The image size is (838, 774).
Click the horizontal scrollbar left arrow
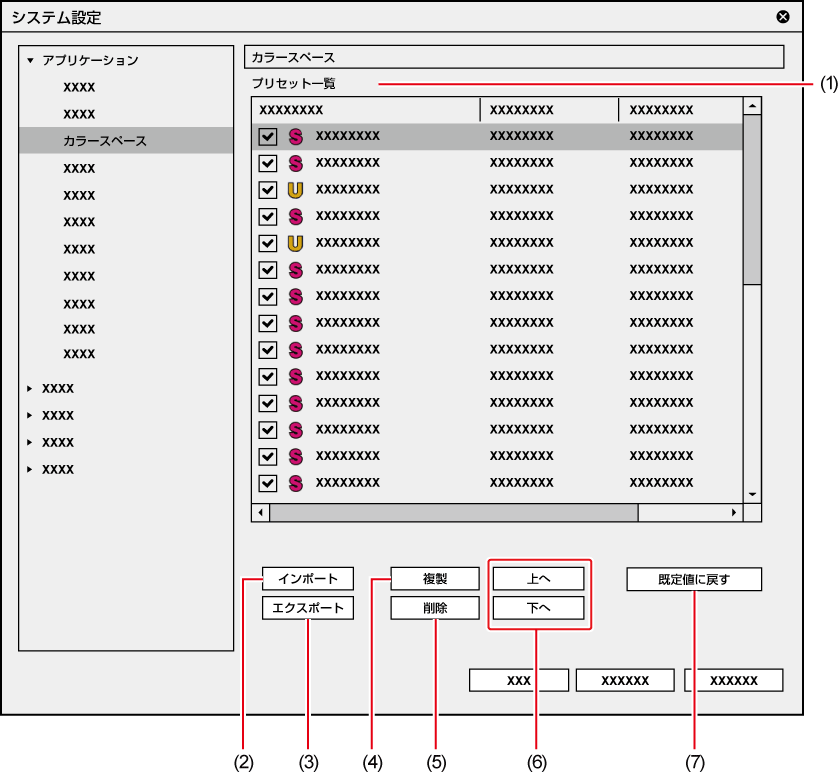tap(261, 512)
